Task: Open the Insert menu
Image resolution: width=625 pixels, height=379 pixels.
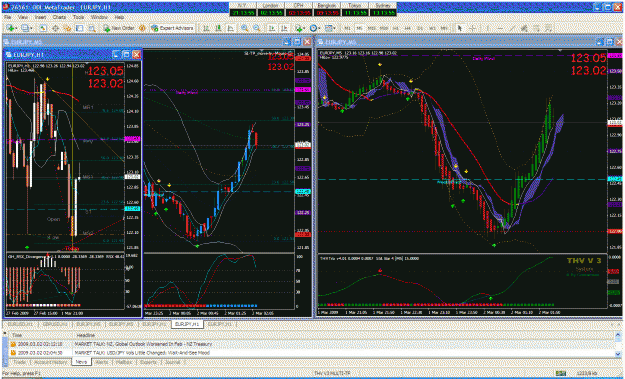Action: click(40, 18)
